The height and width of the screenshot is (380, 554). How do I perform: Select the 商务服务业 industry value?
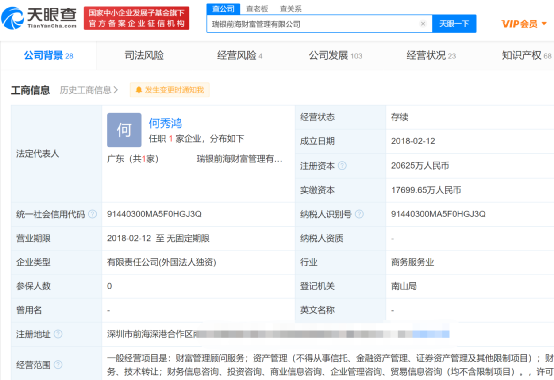click(x=412, y=262)
